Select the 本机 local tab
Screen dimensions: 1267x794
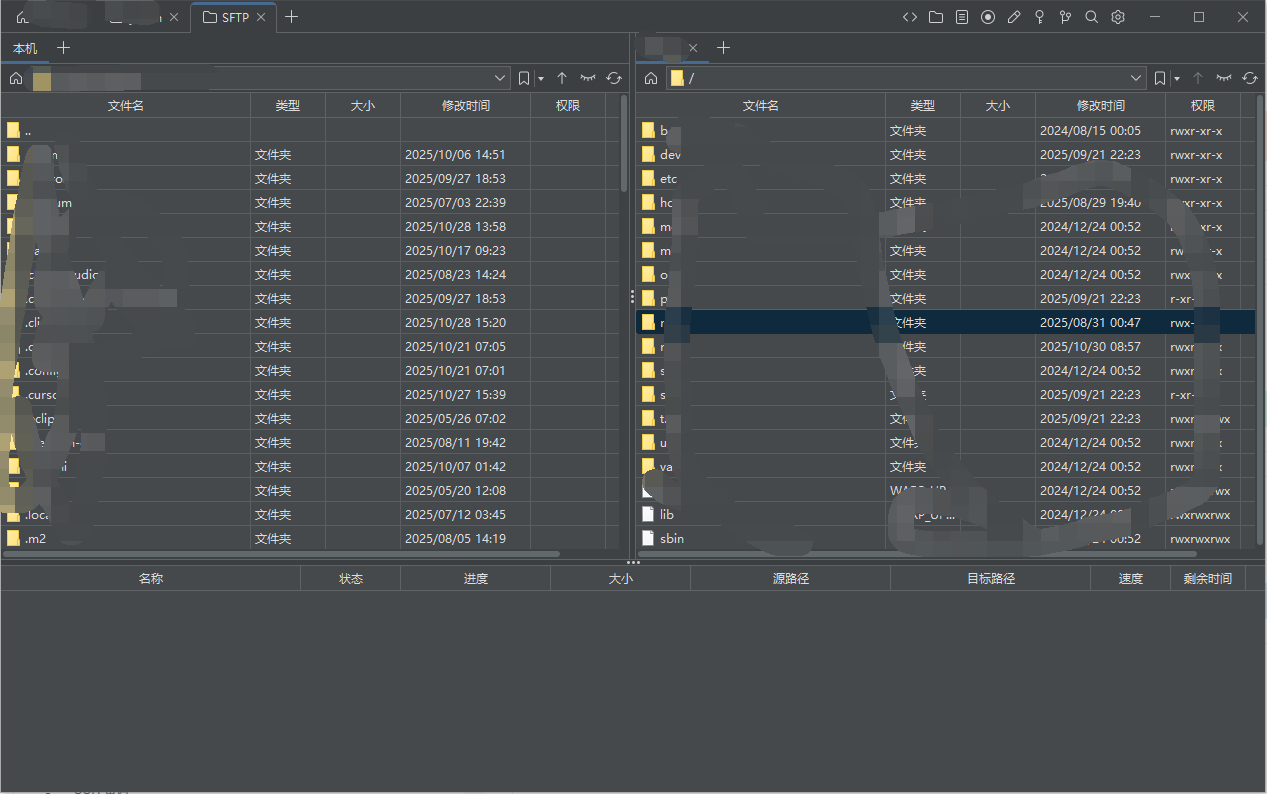coord(25,48)
